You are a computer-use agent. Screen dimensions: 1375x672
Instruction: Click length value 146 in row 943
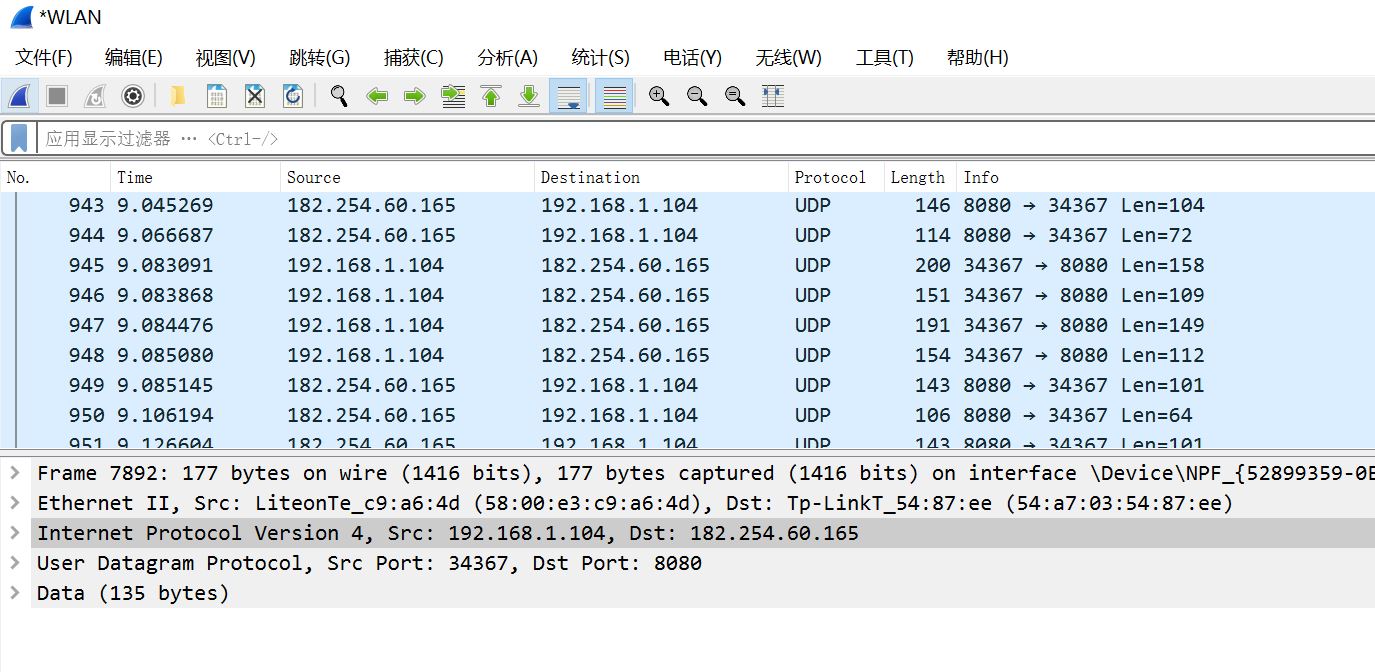[932, 205]
